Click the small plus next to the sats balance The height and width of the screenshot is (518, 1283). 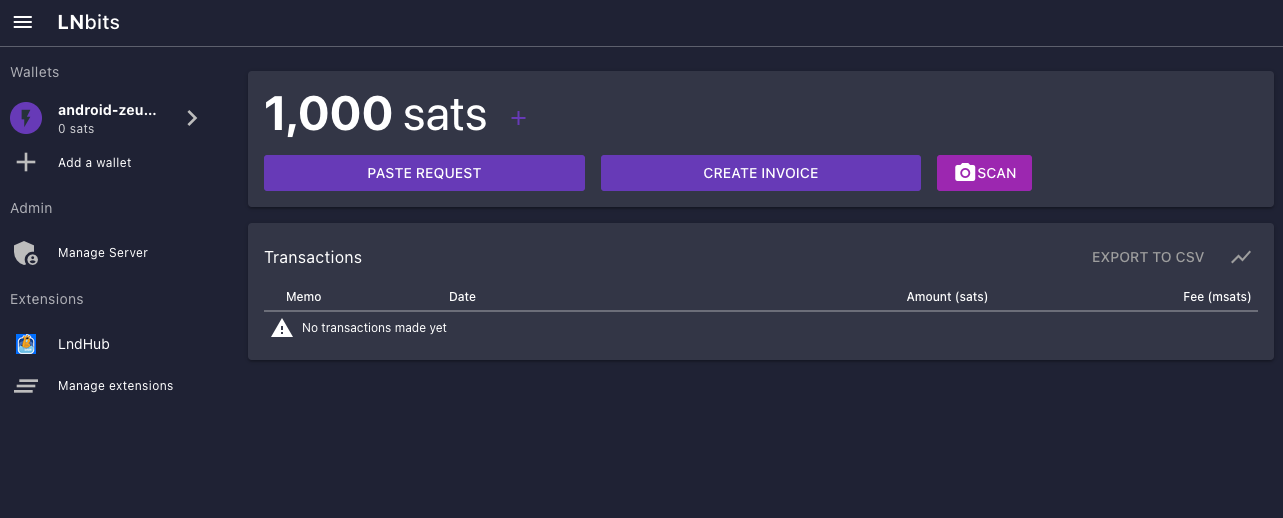click(518, 118)
